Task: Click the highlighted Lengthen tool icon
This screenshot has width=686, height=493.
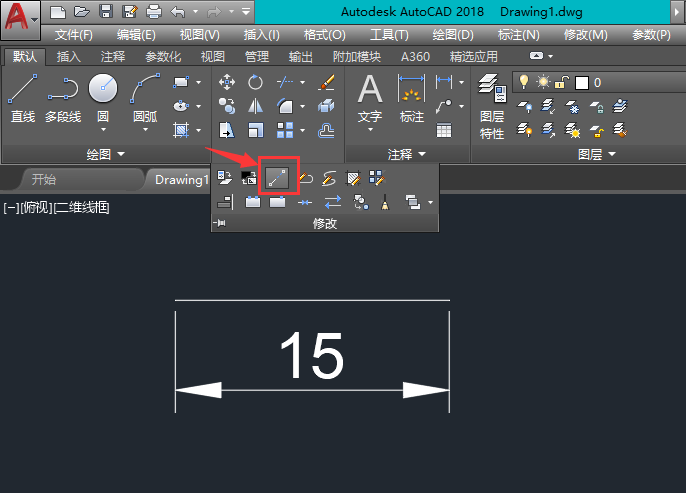Action: (x=277, y=178)
